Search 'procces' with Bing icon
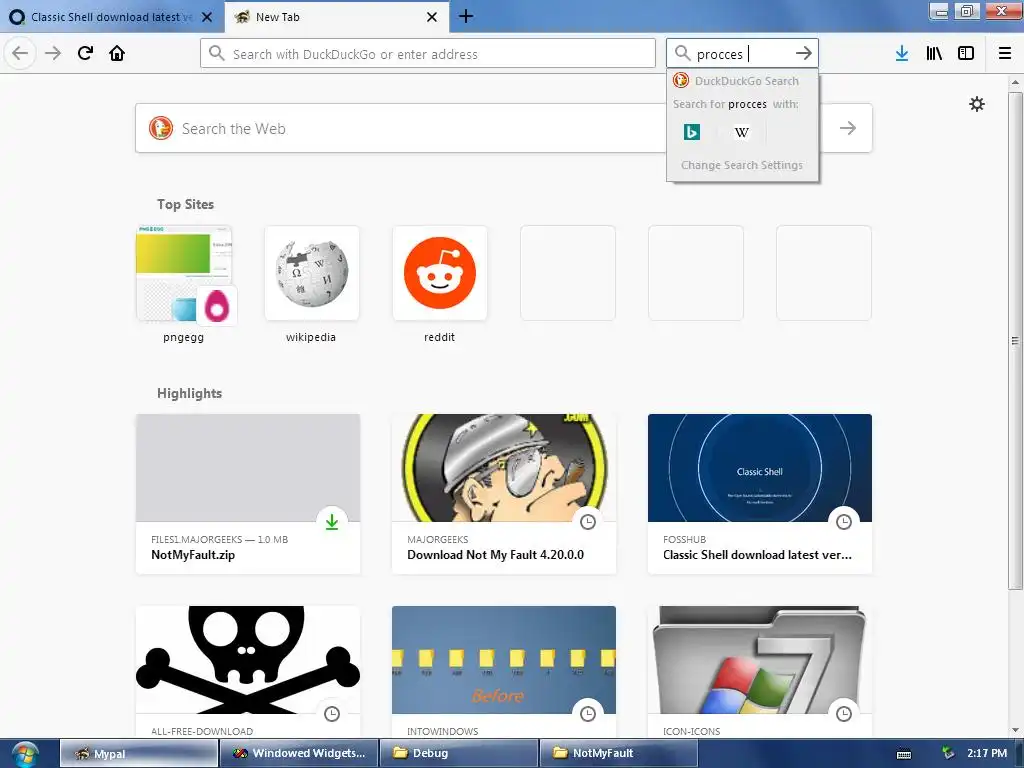 pos(692,133)
